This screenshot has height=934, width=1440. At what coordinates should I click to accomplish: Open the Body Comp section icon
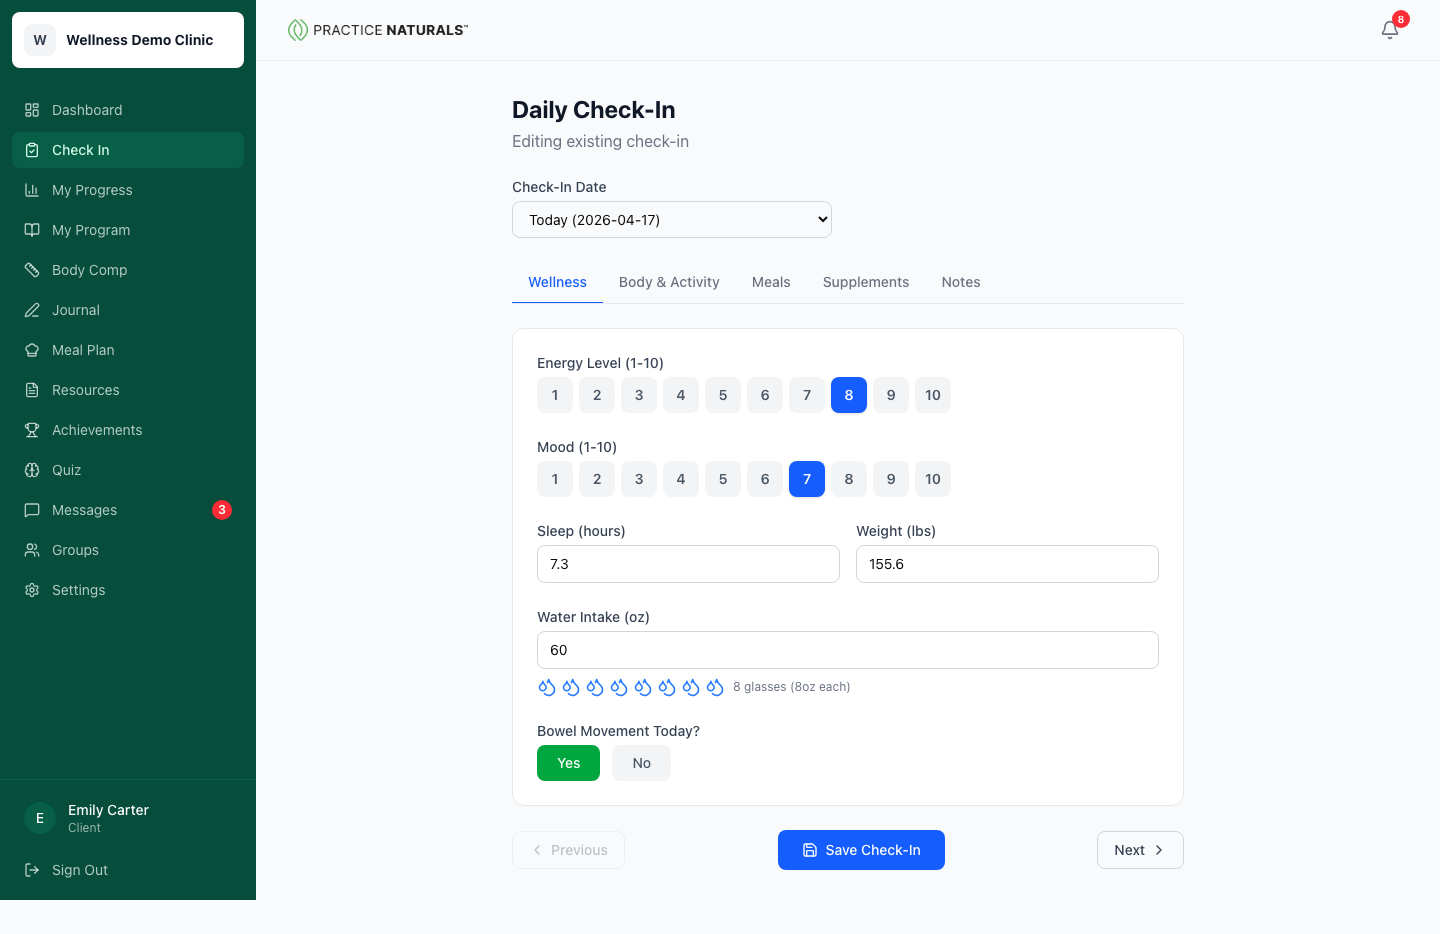click(31, 269)
